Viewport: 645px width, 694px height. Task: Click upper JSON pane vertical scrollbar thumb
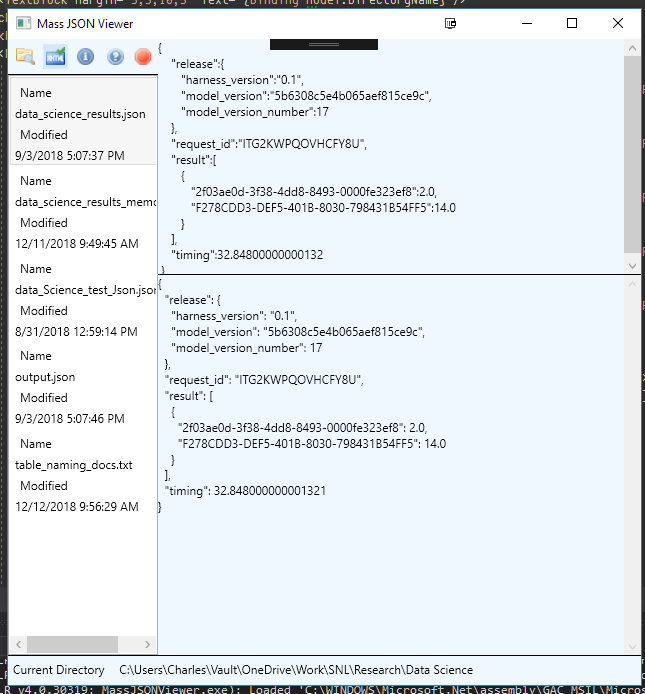point(632,154)
